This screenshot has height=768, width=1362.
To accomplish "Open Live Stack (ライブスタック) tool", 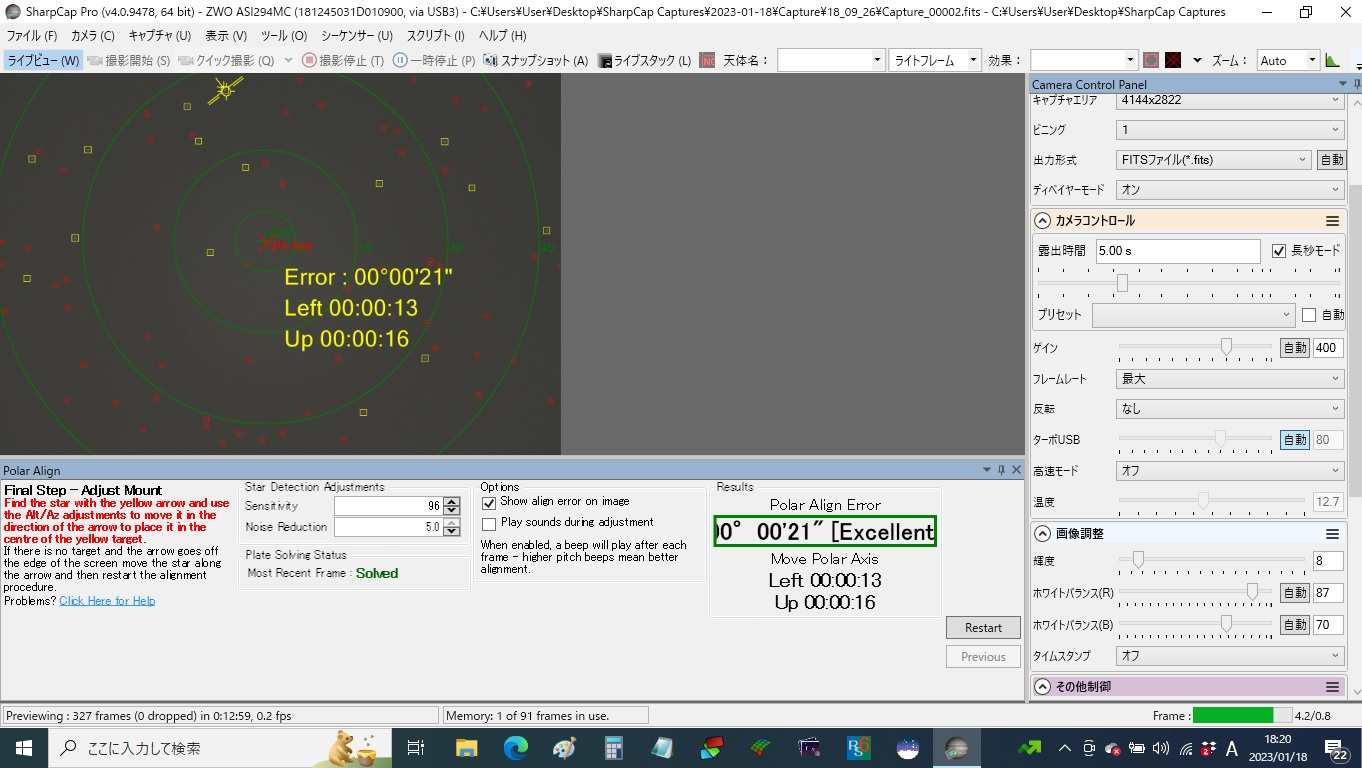I will pyautogui.click(x=645, y=60).
